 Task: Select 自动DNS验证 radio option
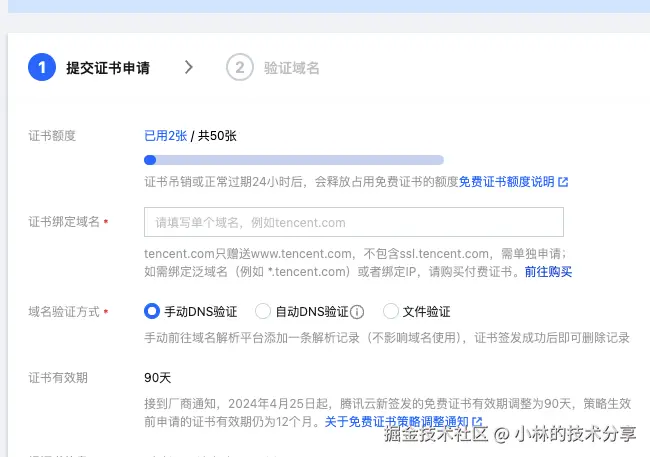pos(263,311)
